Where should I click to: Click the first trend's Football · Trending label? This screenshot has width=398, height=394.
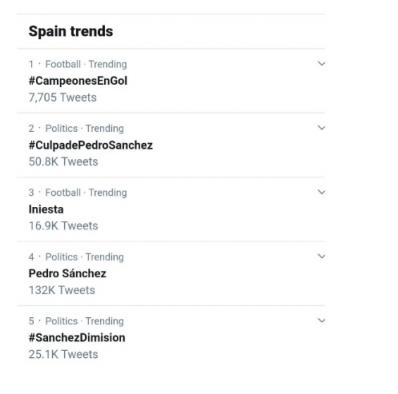pos(86,64)
